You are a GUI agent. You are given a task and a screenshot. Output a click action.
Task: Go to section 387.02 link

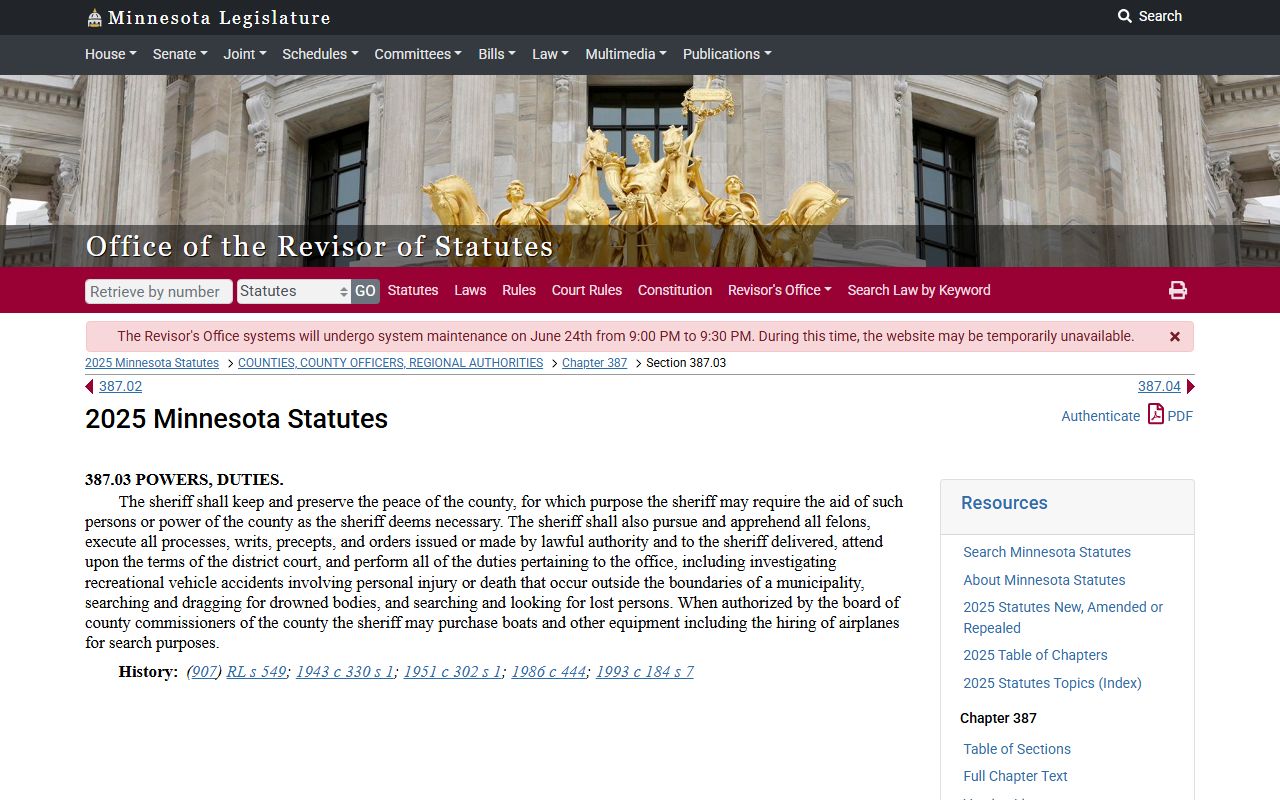(x=120, y=386)
